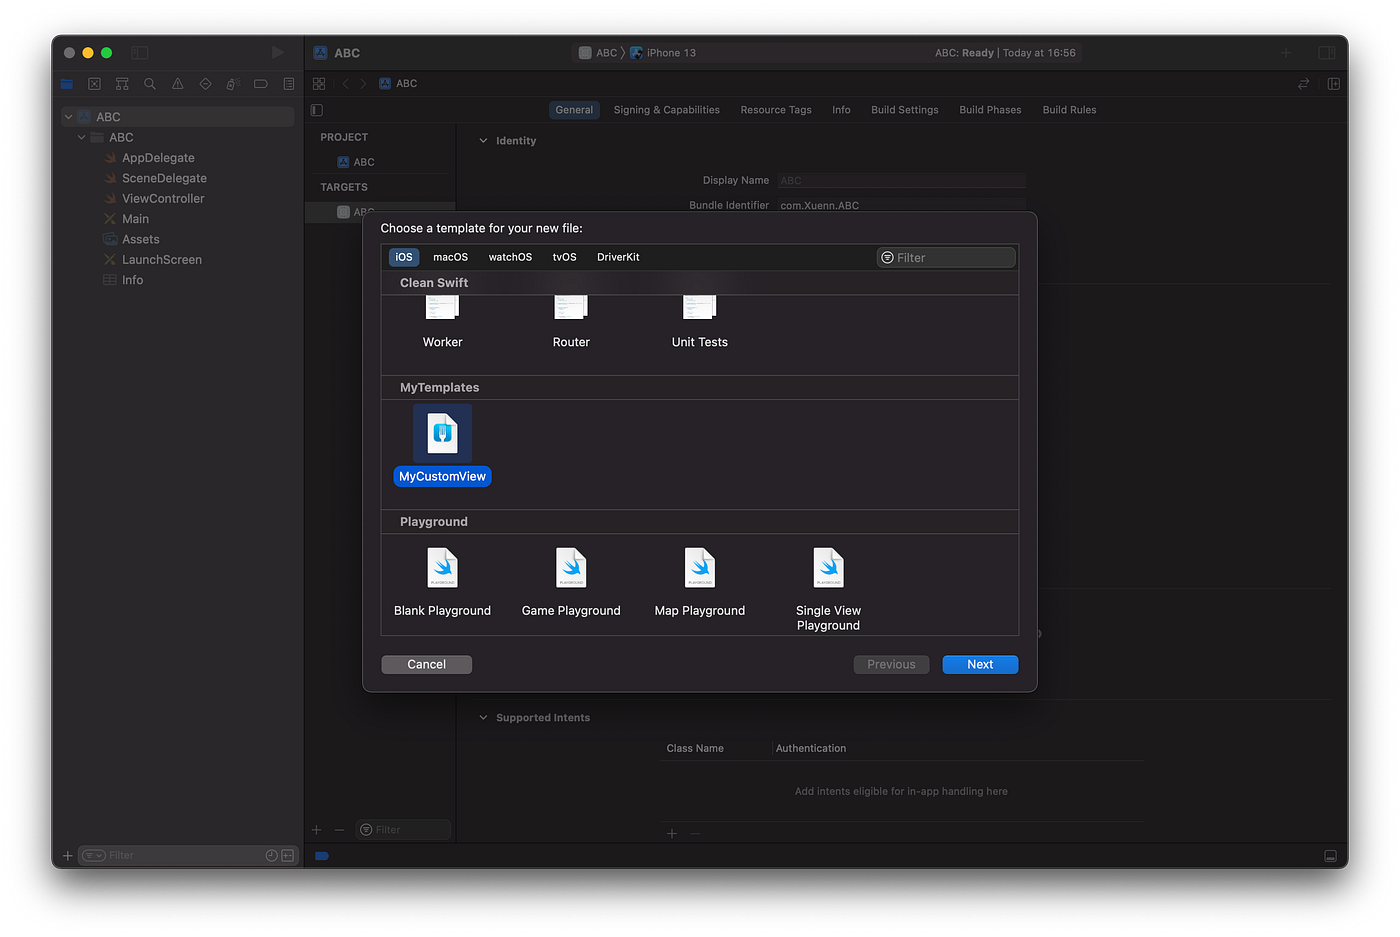1400x937 pixels.
Task: Open the Report navigator
Action: pyautogui.click(x=288, y=84)
